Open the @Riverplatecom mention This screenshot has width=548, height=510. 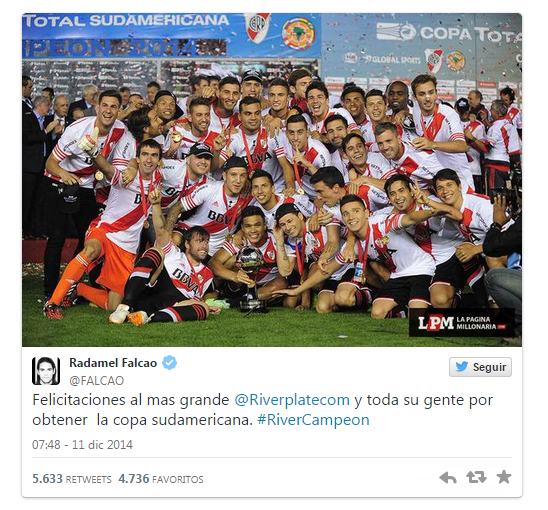292,400
